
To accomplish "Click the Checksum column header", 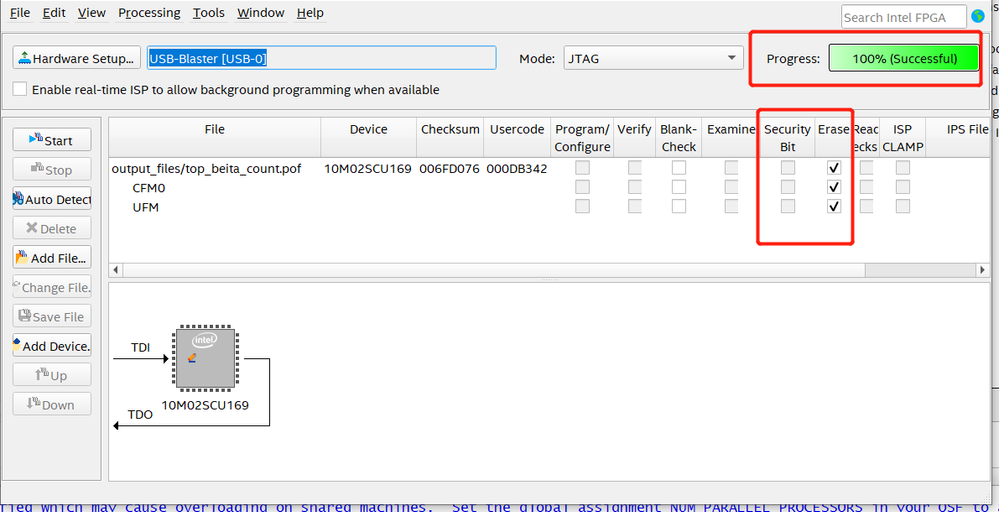I will click(450, 138).
